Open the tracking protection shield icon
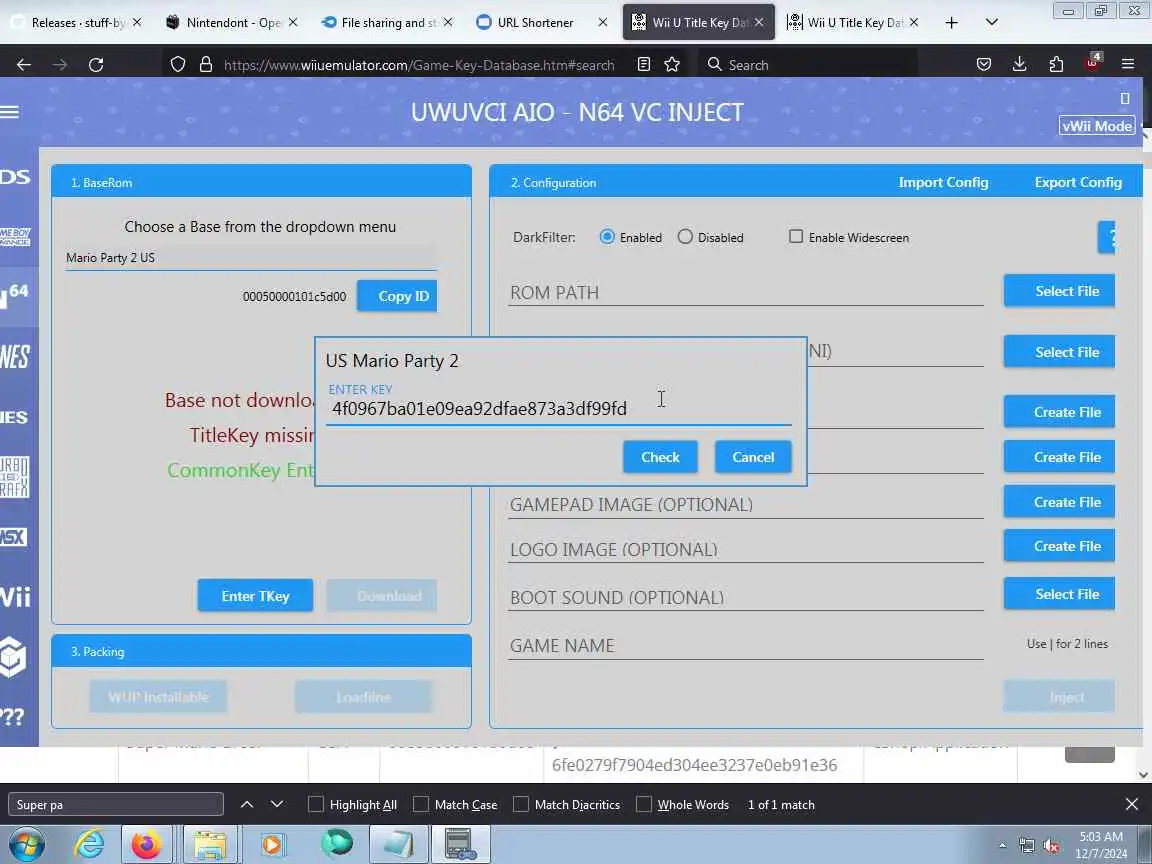Image resolution: width=1152 pixels, height=864 pixels. 178,65
